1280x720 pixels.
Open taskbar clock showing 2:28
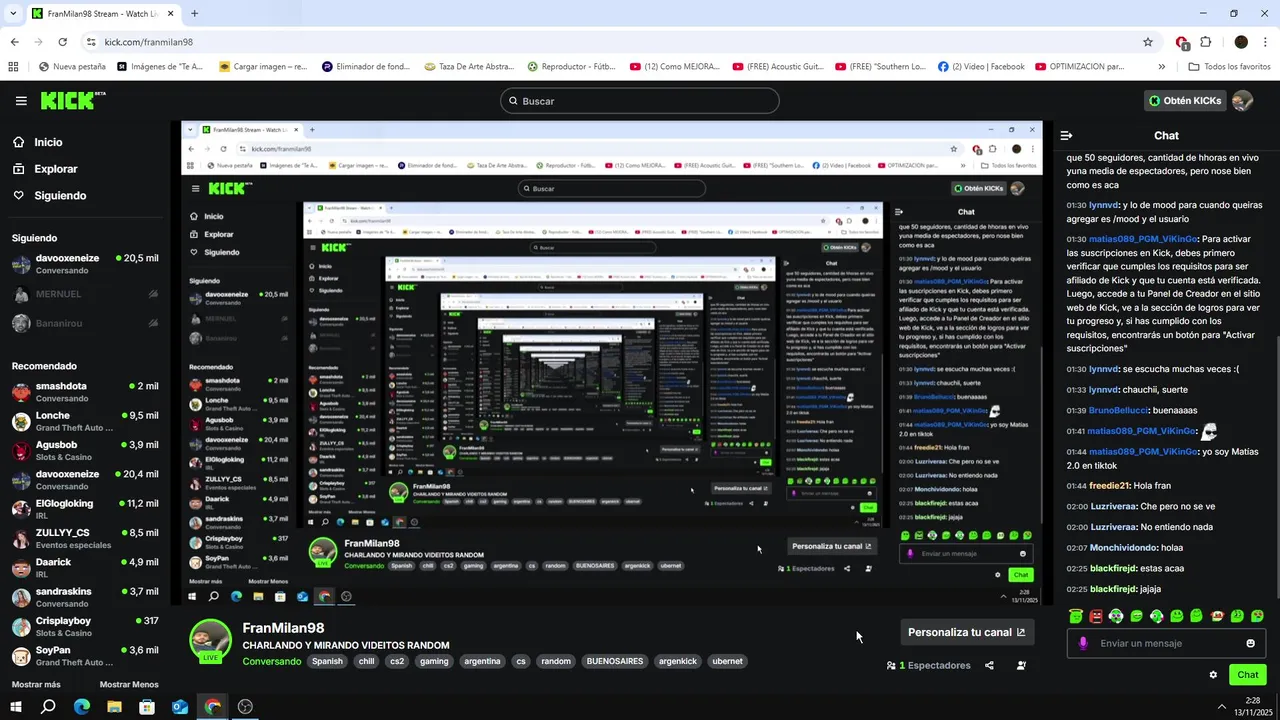[1252, 707]
